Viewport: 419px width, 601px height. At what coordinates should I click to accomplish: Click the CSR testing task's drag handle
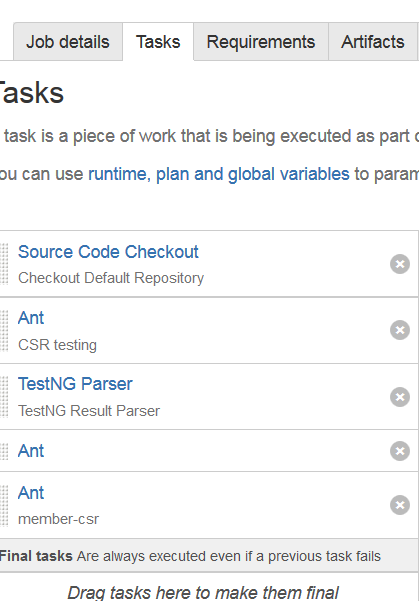pyautogui.click(x=4, y=330)
